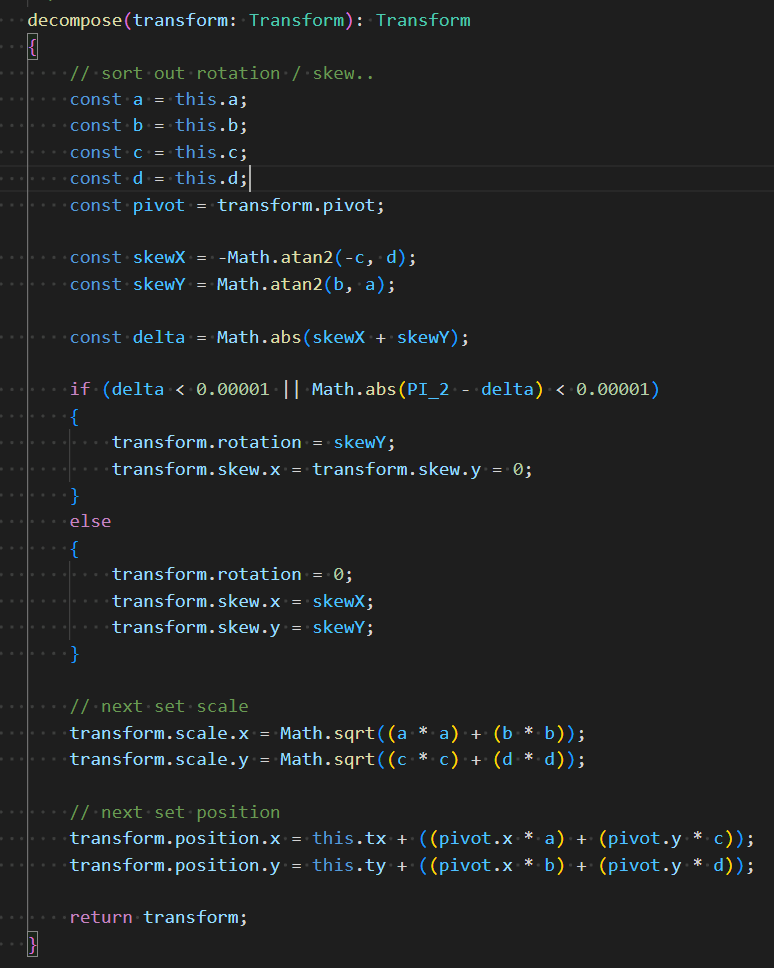Click the return keyword

click(x=101, y=917)
